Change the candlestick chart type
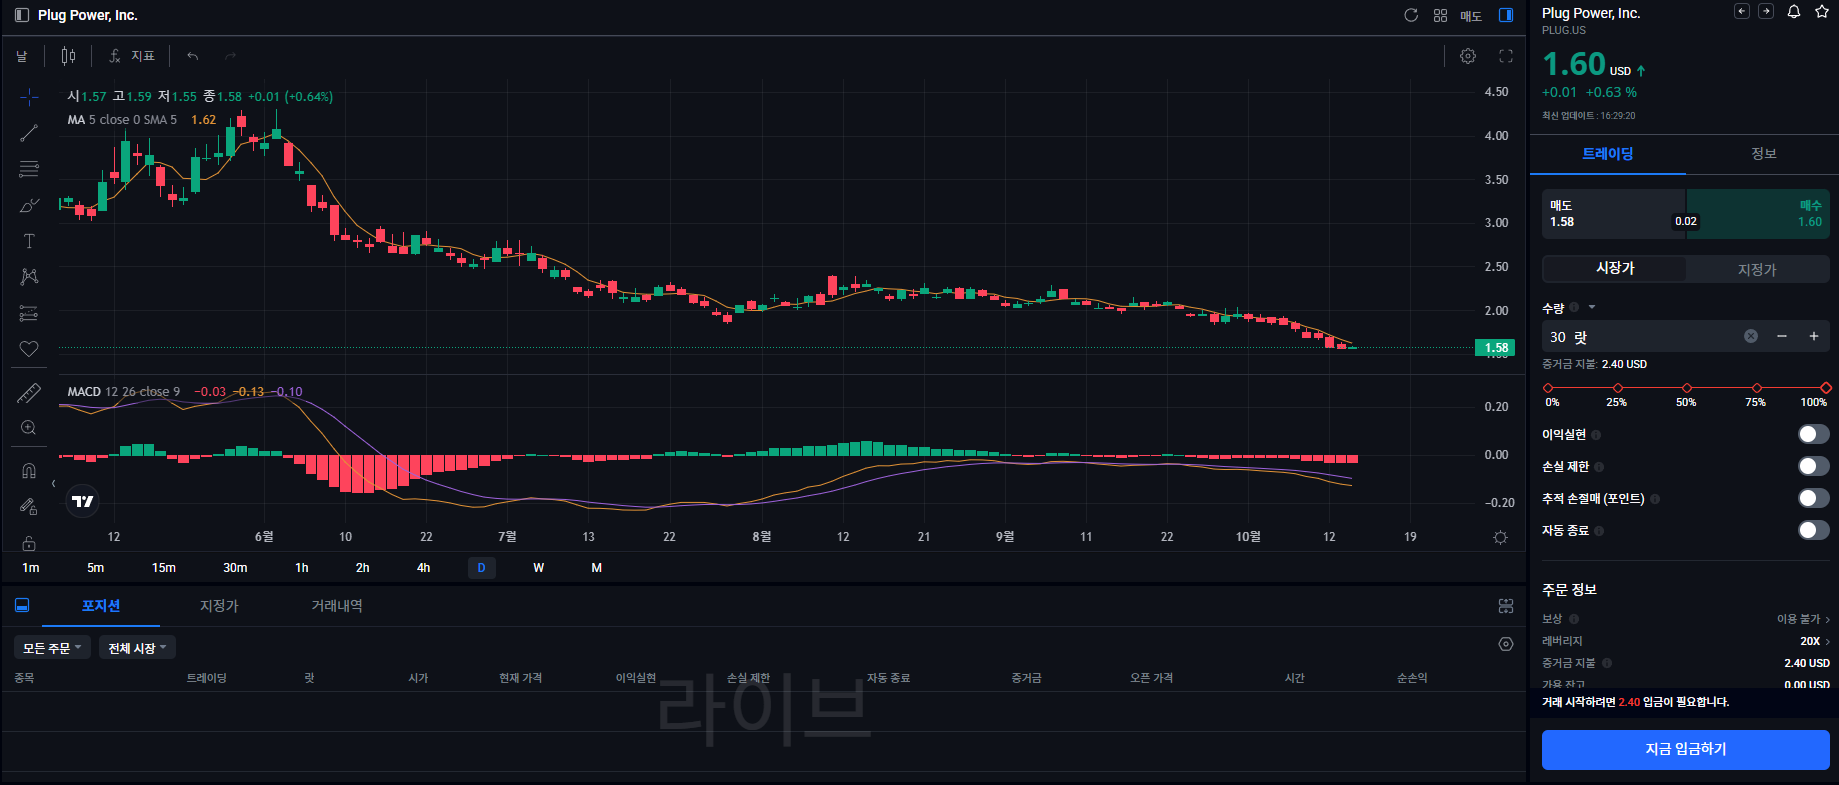The image size is (1839, 785). point(68,56)
